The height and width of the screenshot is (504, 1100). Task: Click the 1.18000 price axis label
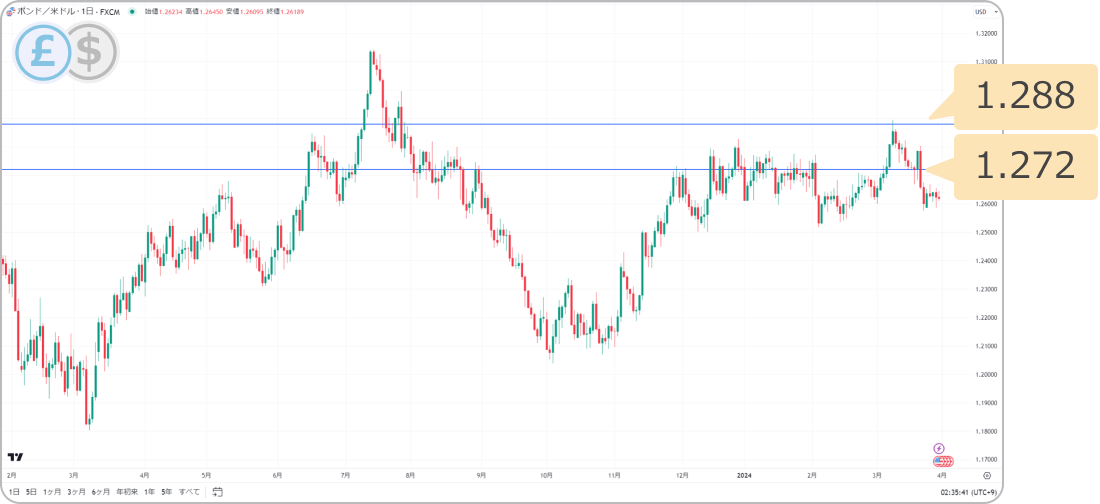pyautogui.click(x=987, y=431)
